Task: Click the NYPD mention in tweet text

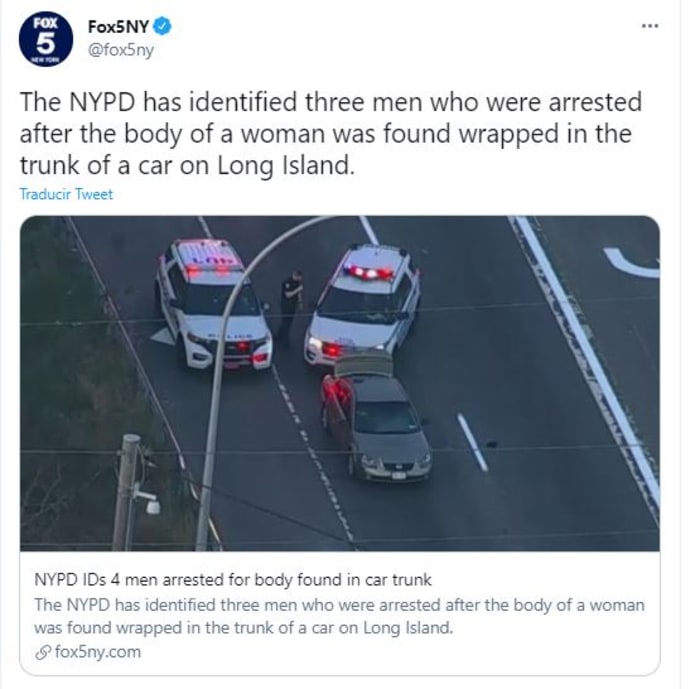Action: (102, 102)
